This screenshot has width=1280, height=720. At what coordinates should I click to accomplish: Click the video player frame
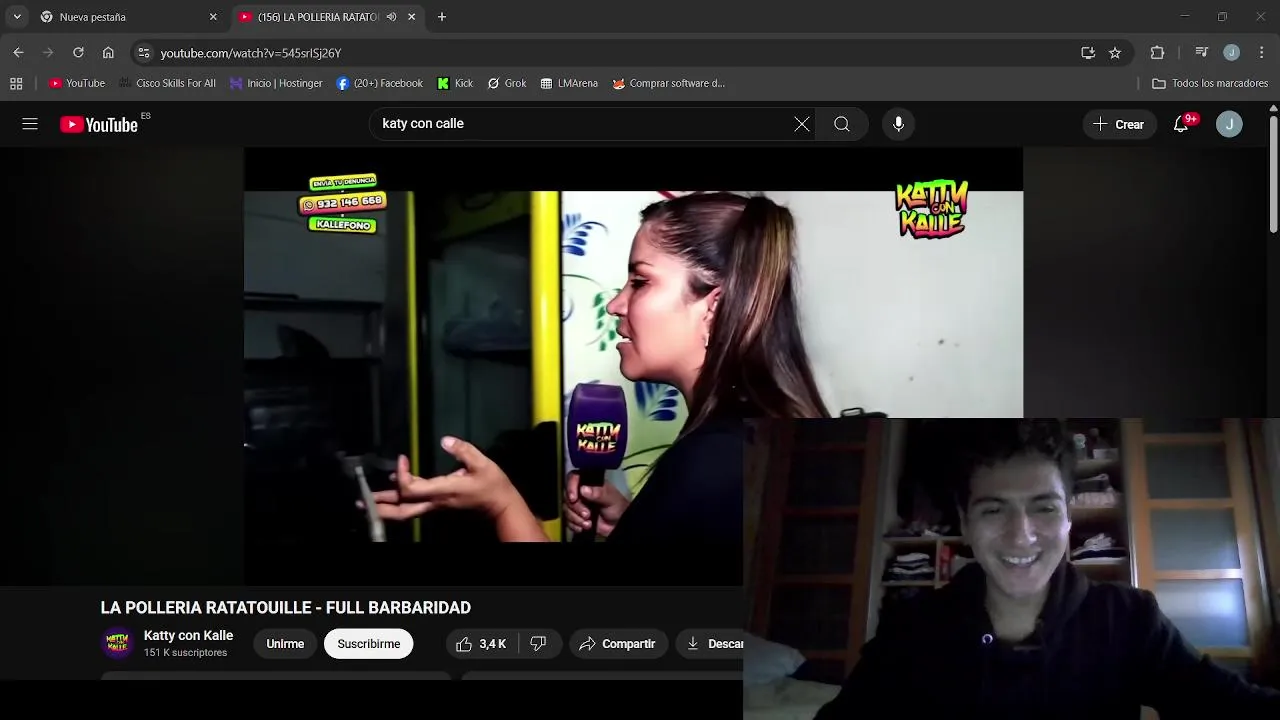(x=633, y=365)
